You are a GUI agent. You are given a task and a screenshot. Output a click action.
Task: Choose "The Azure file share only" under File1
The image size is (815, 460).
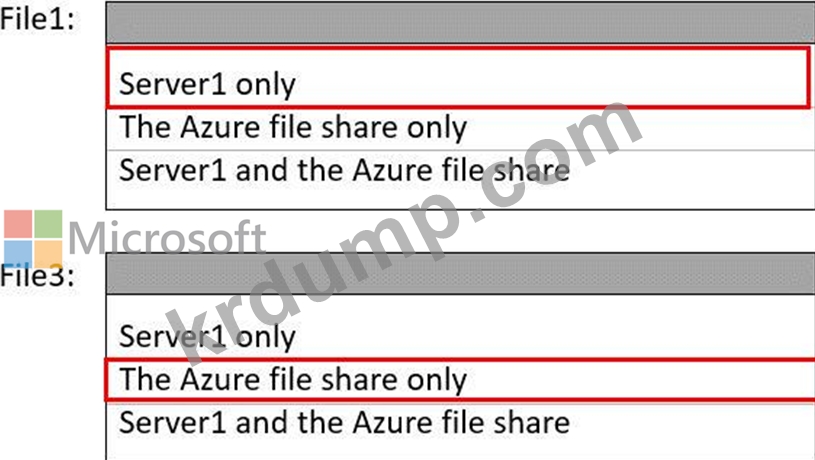coord(293,128)
